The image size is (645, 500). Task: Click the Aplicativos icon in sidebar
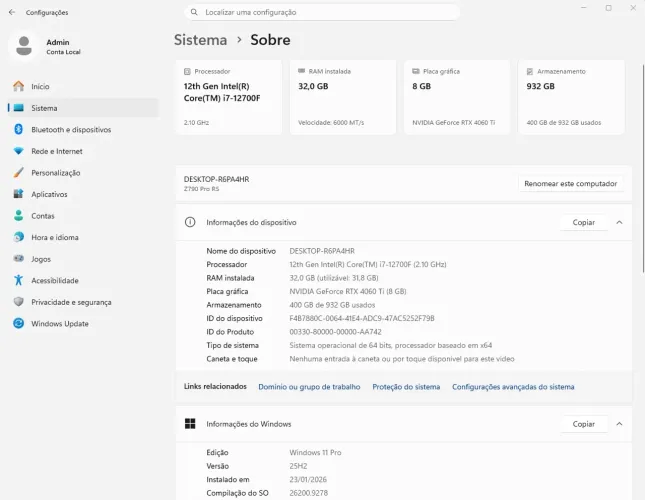point(19,194)
